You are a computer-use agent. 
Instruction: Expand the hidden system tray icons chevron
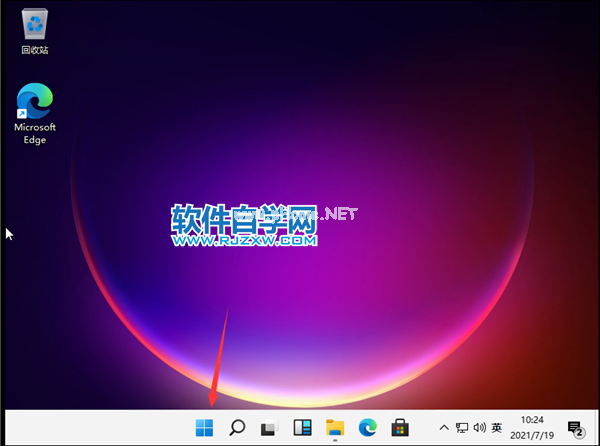tap(444, 428)
